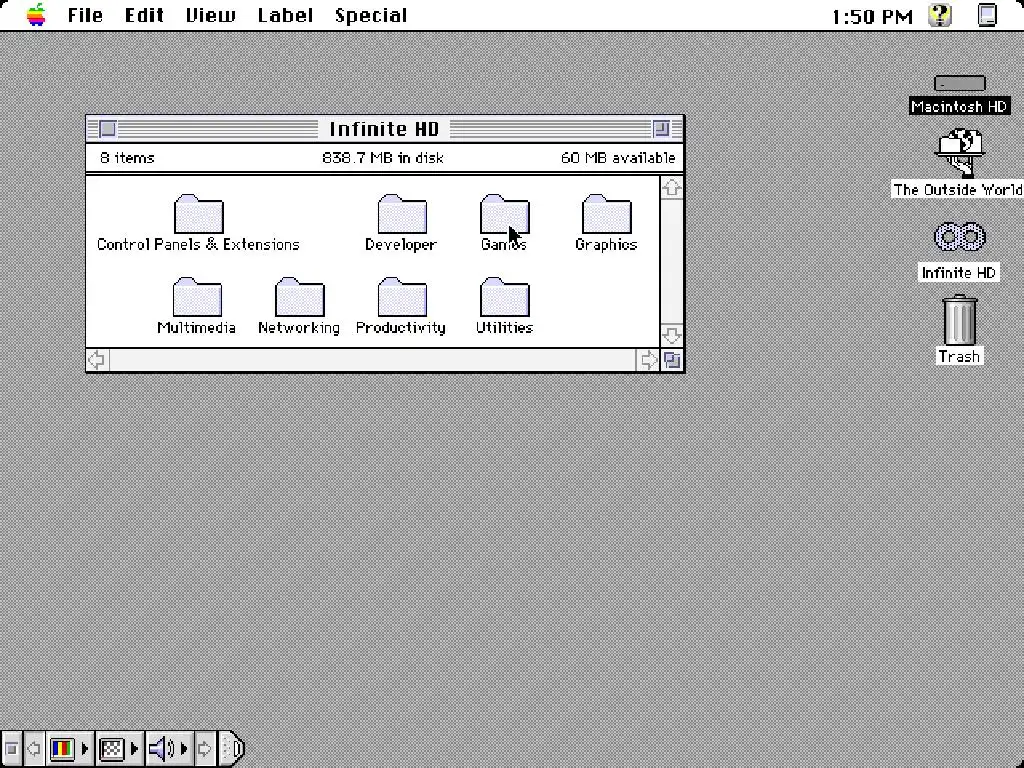
Task: Select the Games folder icon
Action: point(504,214)
